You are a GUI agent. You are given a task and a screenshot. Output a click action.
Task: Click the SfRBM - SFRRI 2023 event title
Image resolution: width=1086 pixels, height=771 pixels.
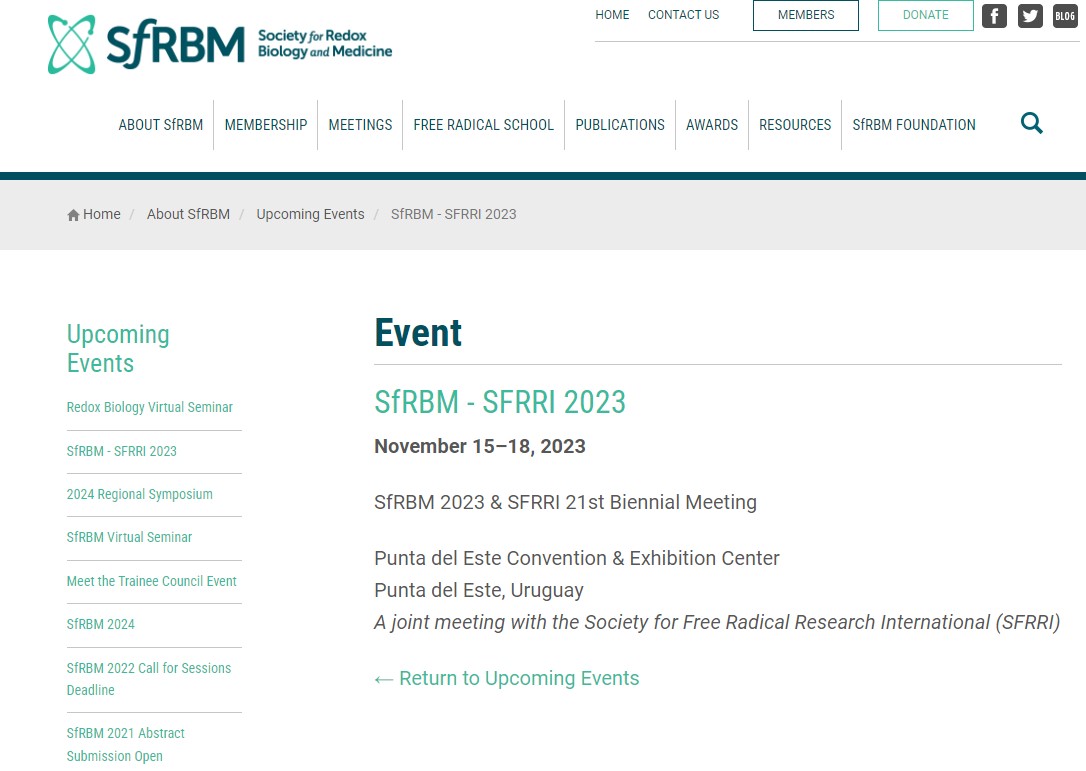pos(500,402)
